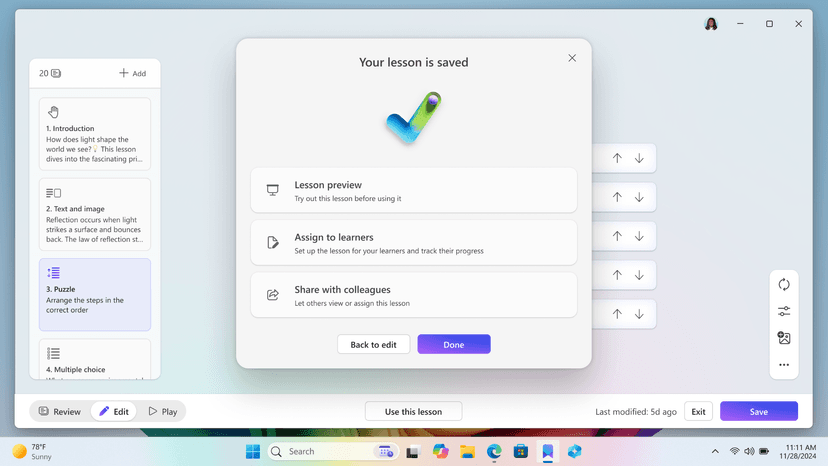Viewport: 828px width, 466px height.
Task: Move first puzzle step down
Action: tap(639, 158)
